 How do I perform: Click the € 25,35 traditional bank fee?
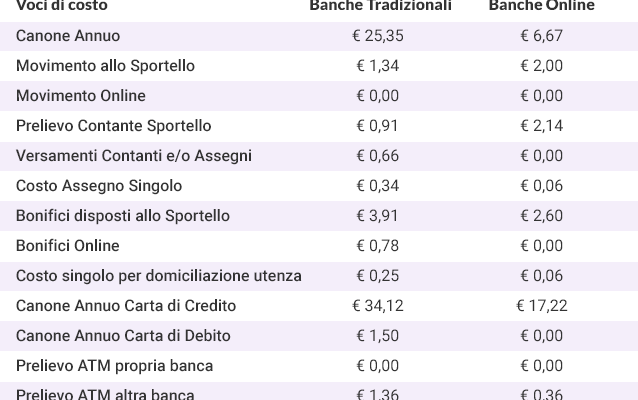point(378,36)
